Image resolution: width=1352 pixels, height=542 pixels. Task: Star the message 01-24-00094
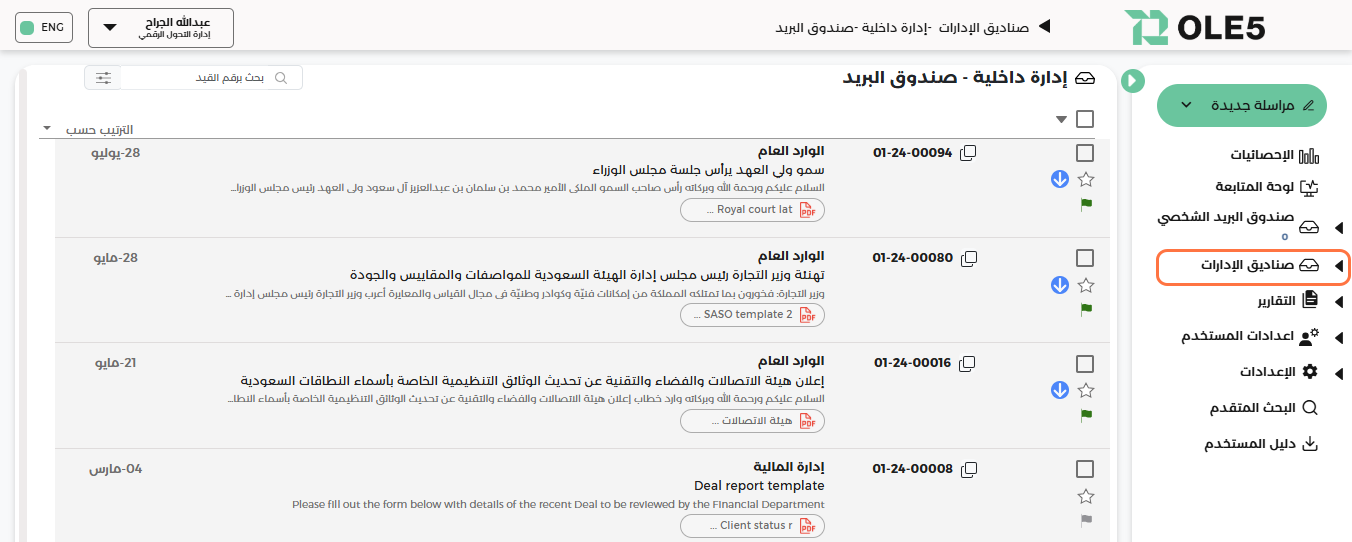(x=1086, y=180)
